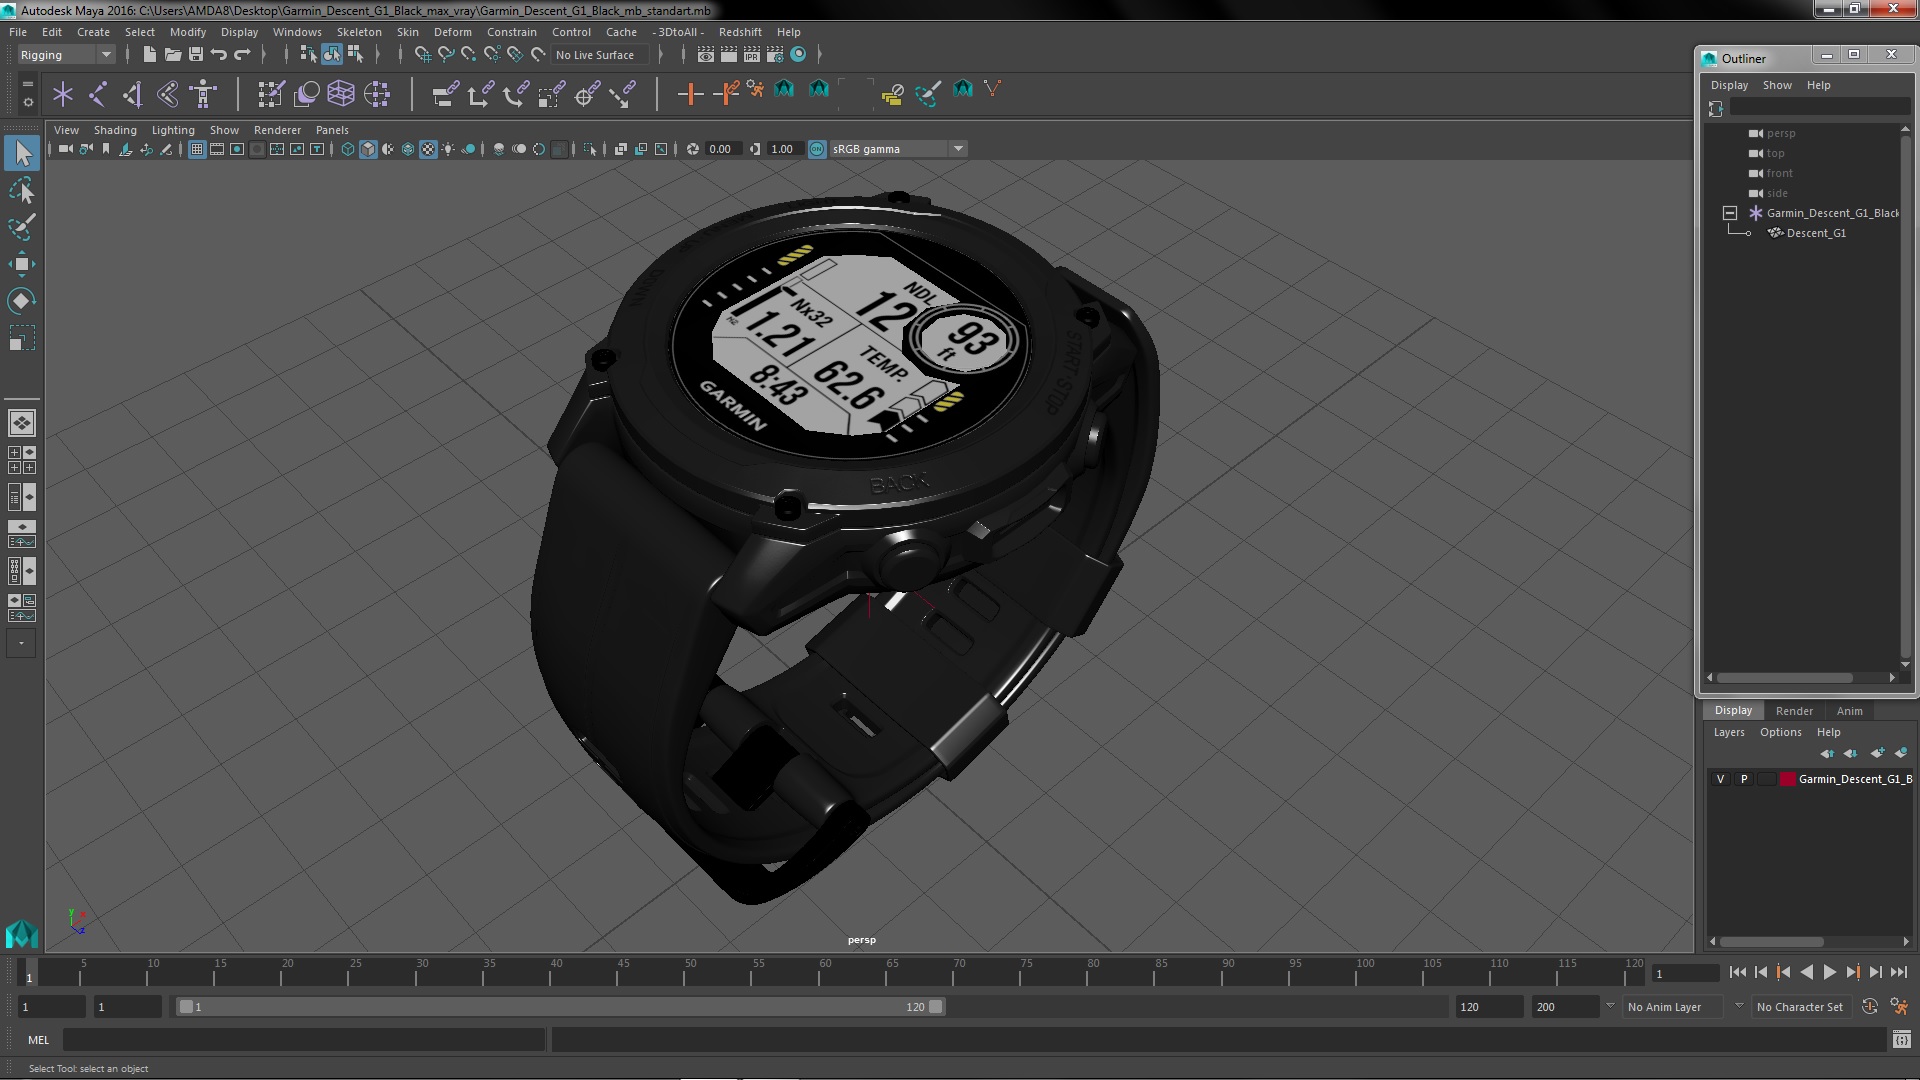Click the No Live Surface field

(600, 55)
